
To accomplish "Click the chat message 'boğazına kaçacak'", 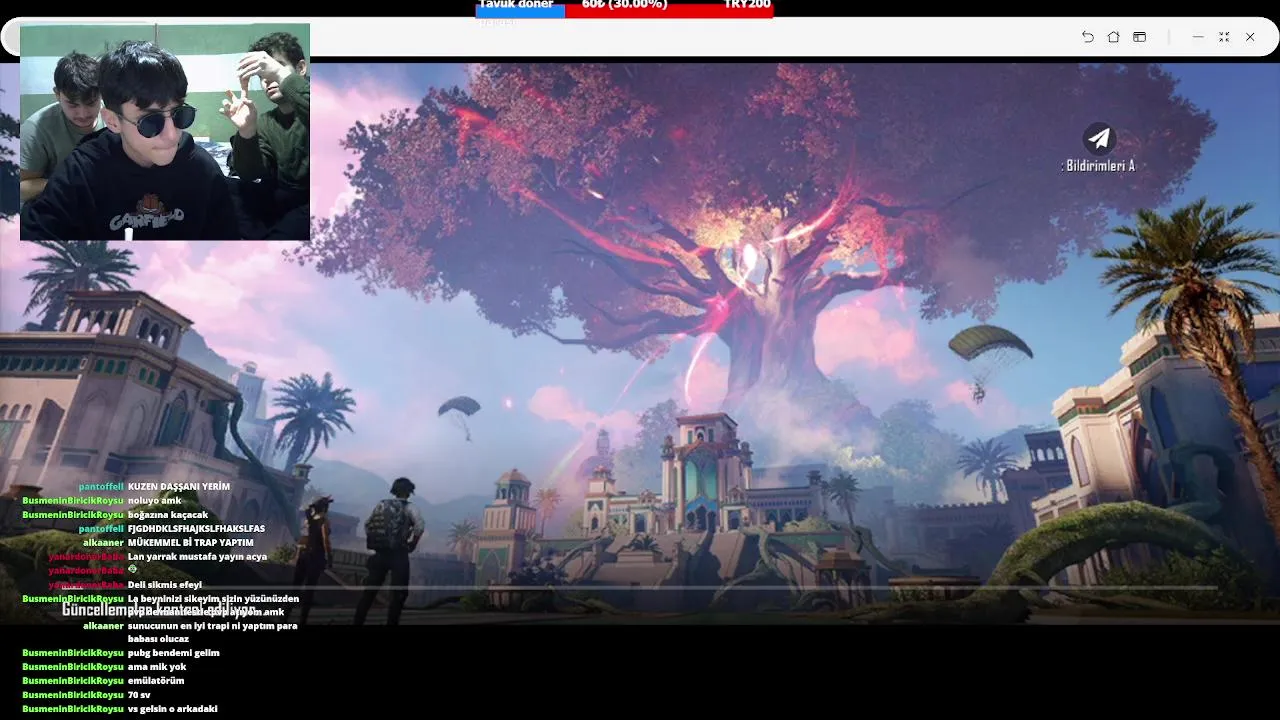I will pyautogui.click(x=168, y=515).
